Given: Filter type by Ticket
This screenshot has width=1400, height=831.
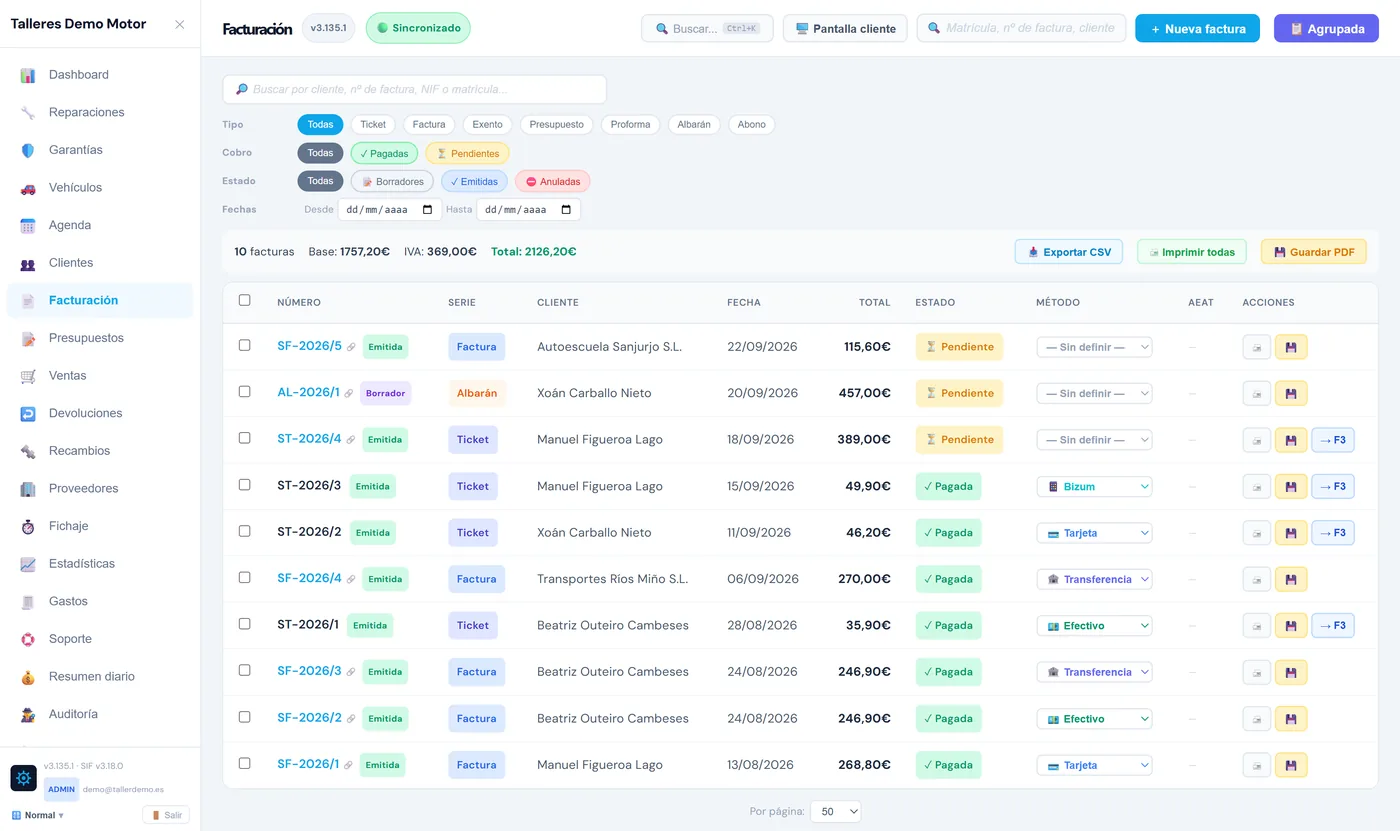Looking at the screenshot, I should (x=373, y=125).
